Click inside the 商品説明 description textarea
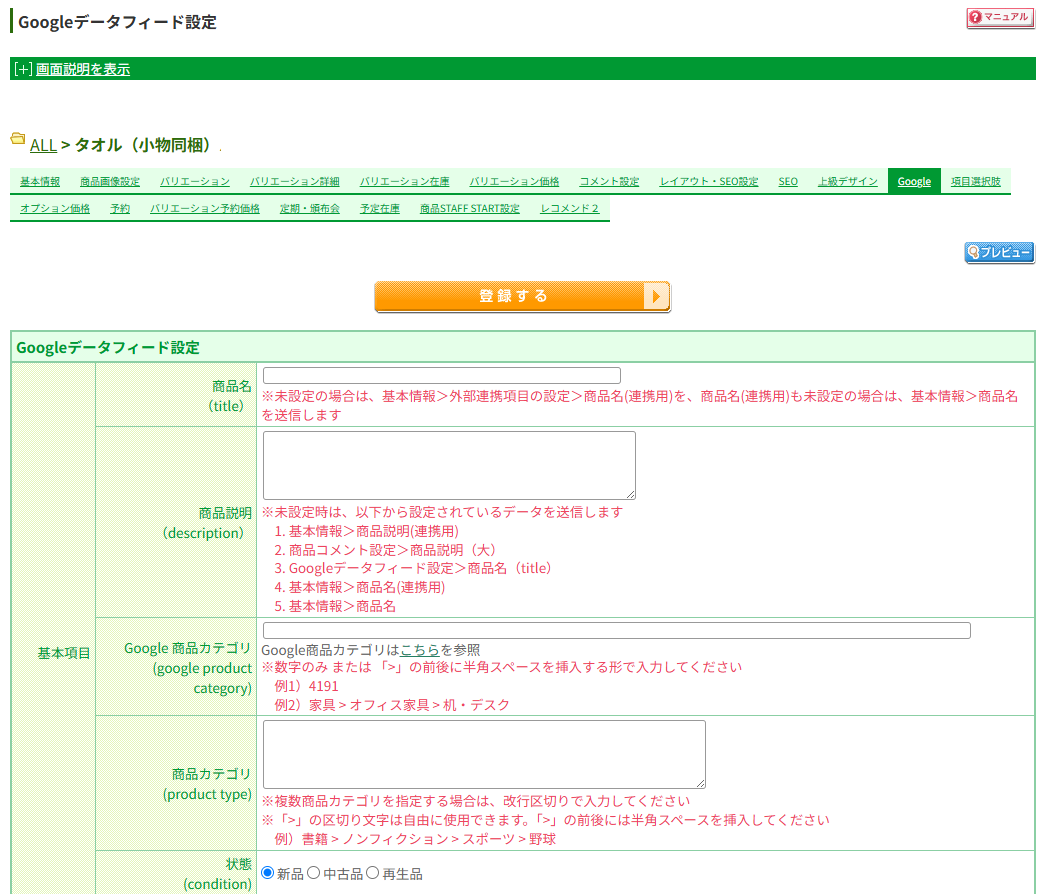Viewport: 1040px width, 894px height. [x=448, y=464]
